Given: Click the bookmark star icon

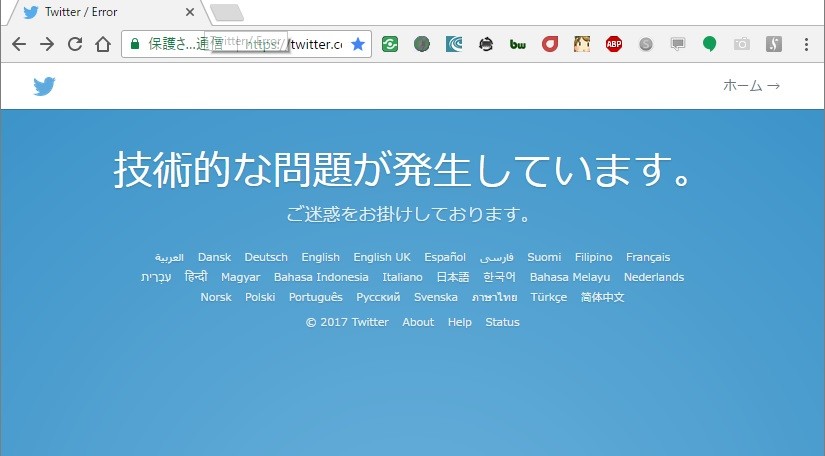Looking at the screenshot, I should pos(358,44).
